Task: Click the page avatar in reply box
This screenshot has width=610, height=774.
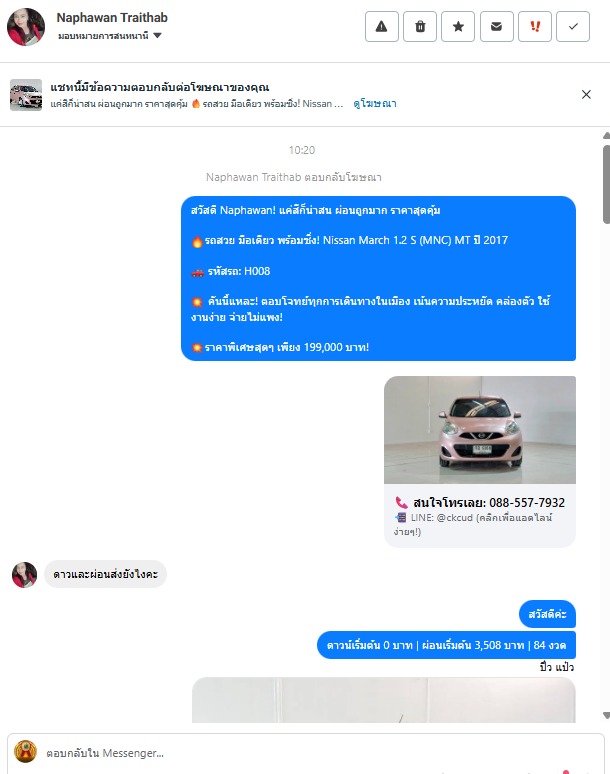Action: [x=25, y=752]
